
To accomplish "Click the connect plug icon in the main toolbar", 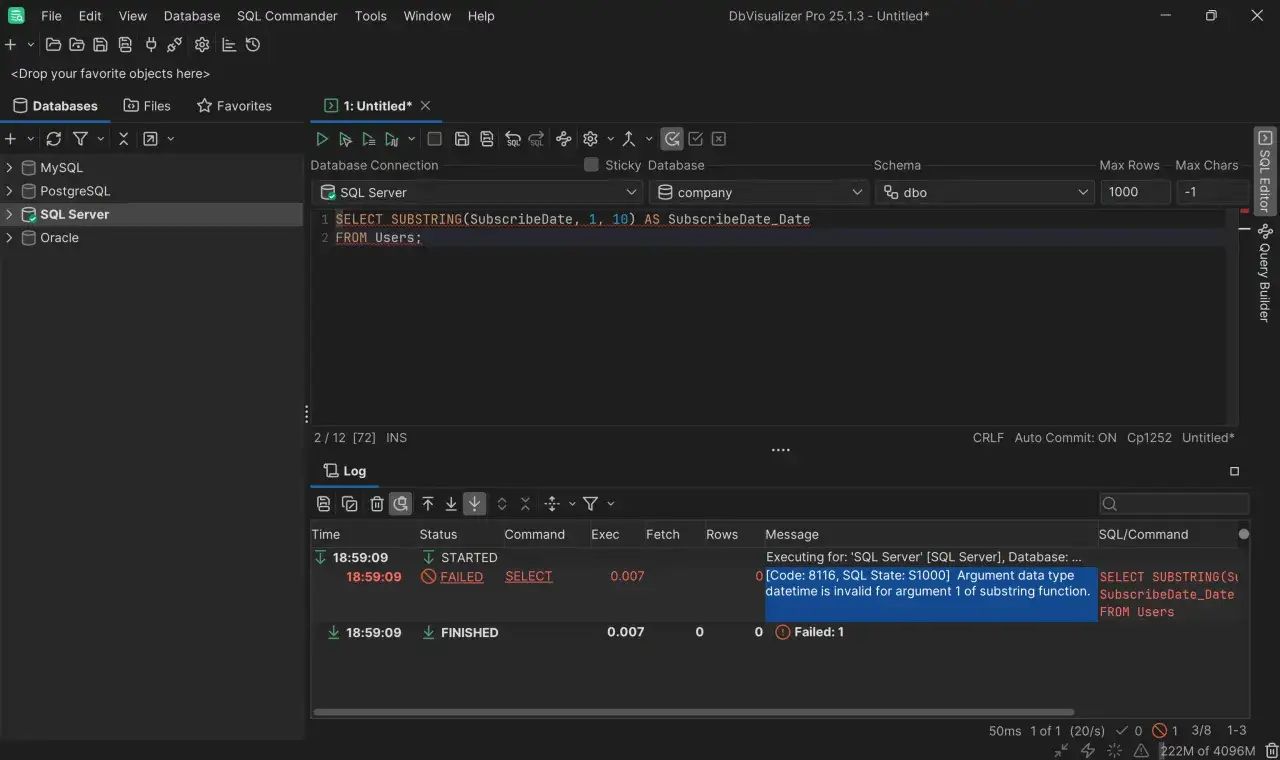I will tap(151, 45).
